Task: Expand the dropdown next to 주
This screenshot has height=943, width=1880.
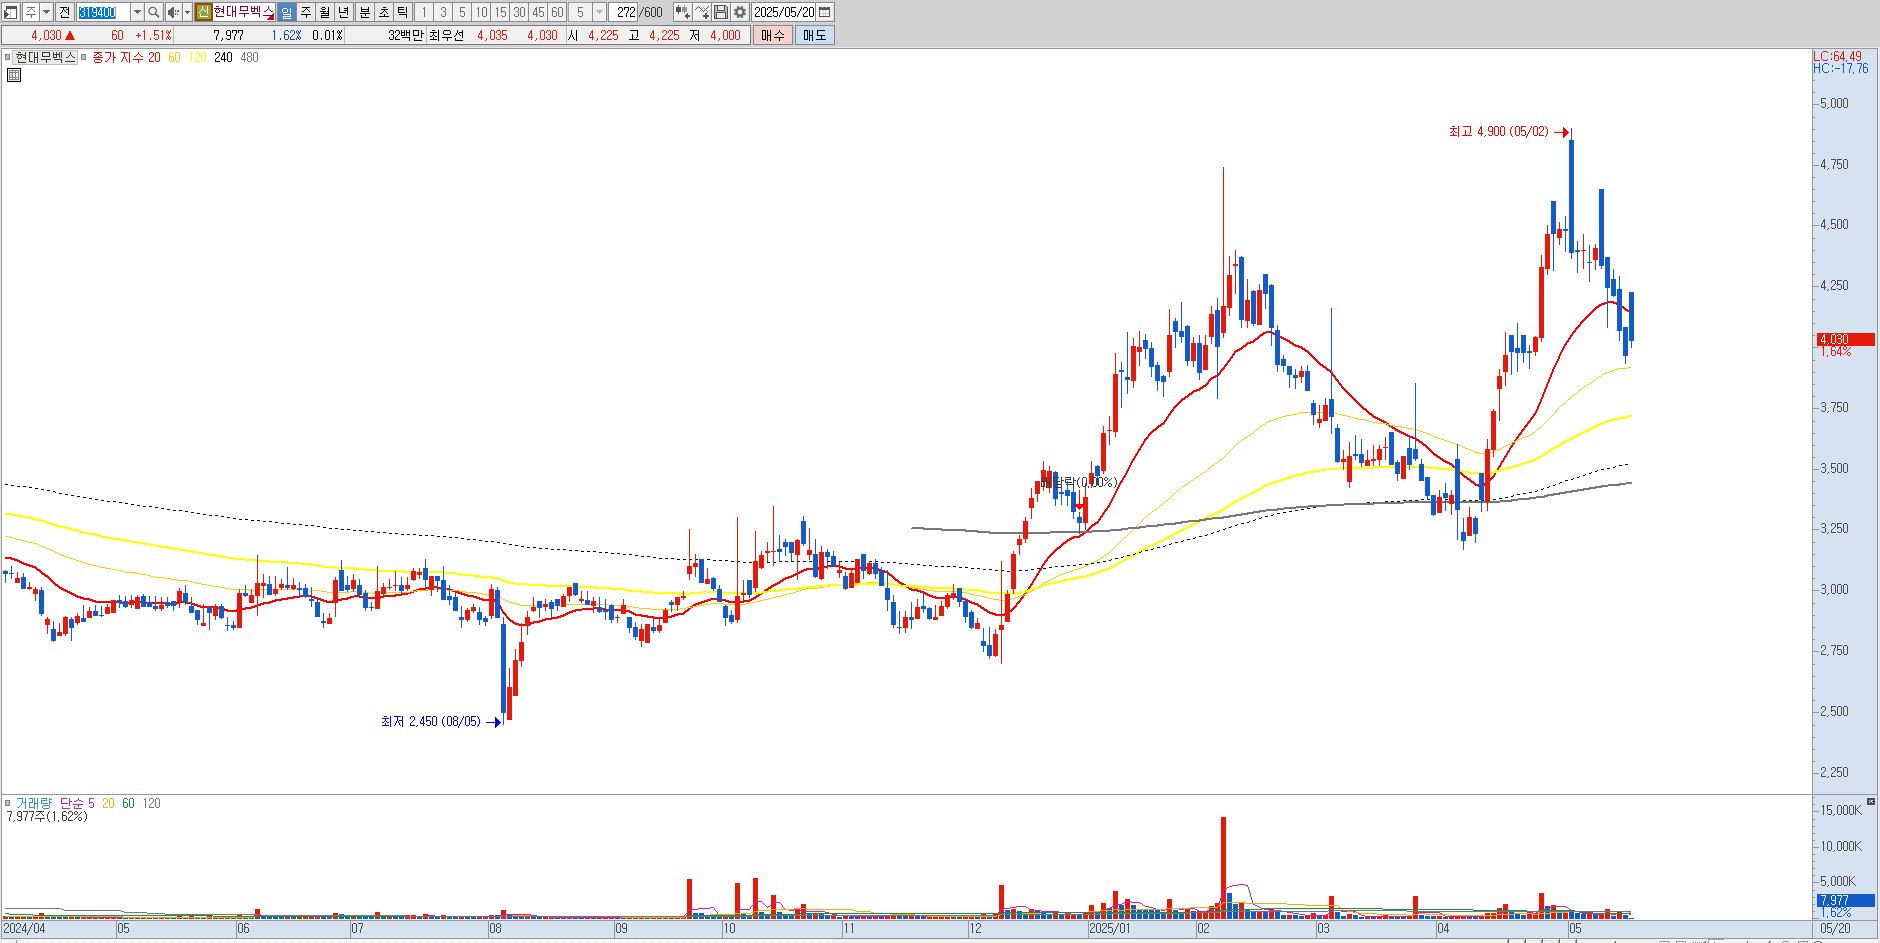Action: pos(46,12)
